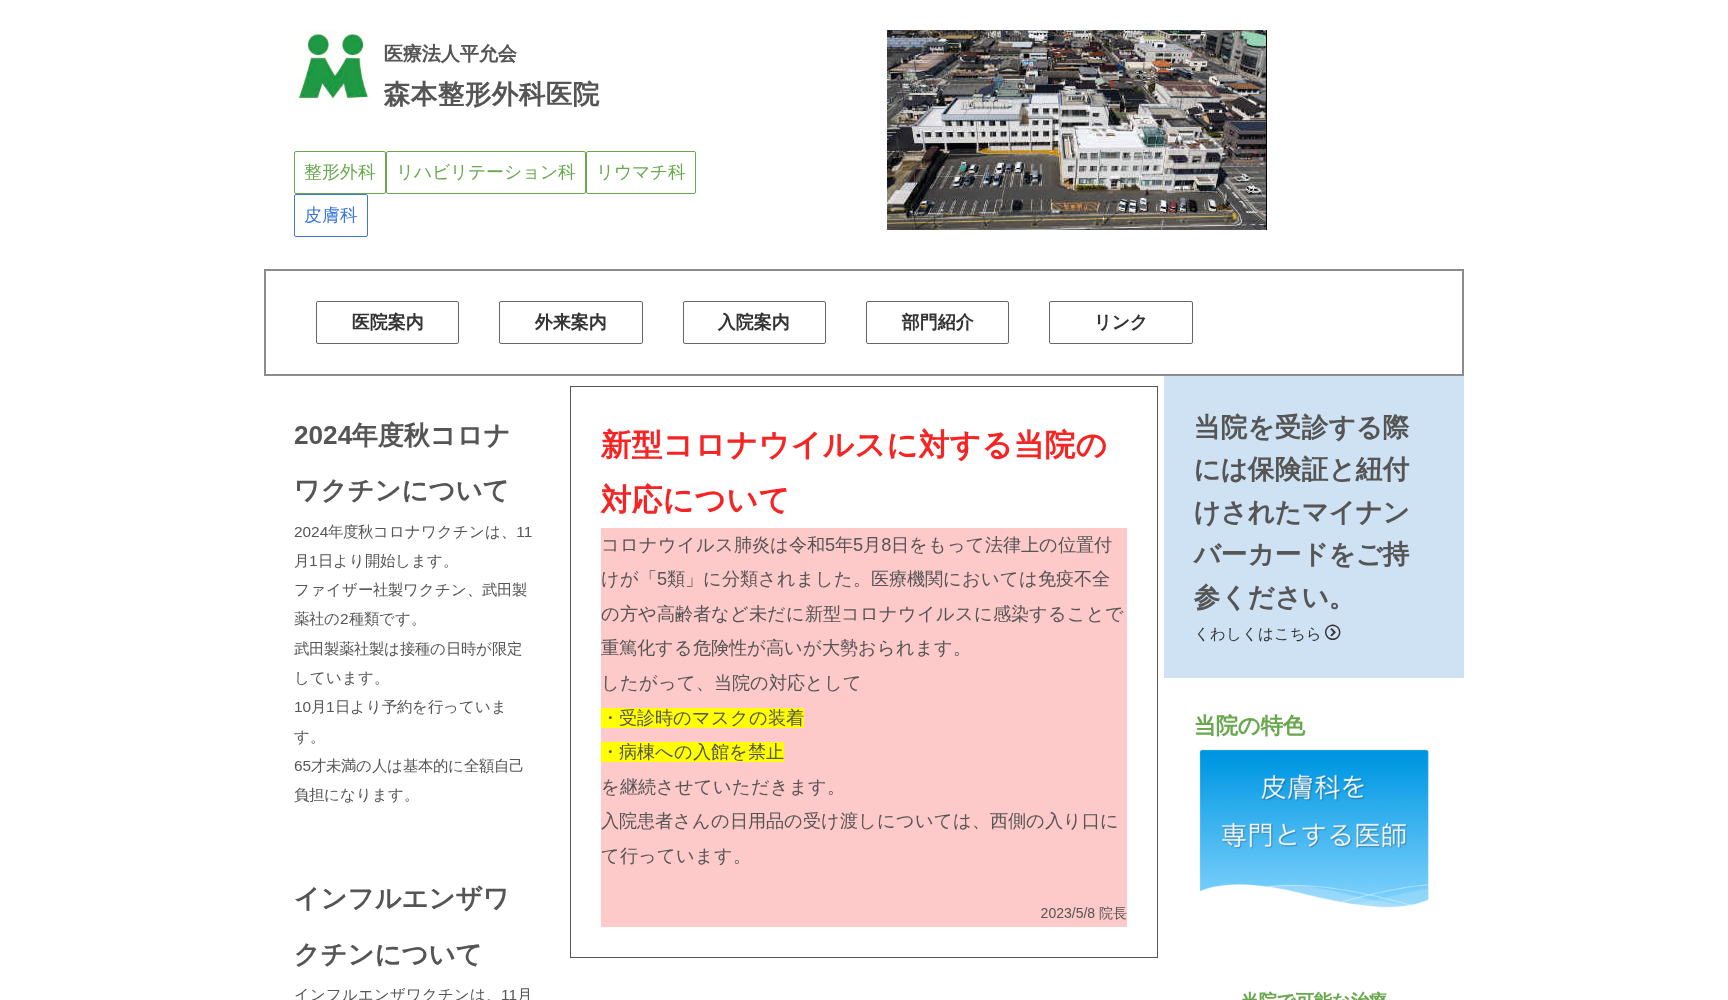Screen dimensions: 1728x1000
Task: Click the clinic name 森本整形外科医院
Action: (490, 95)
